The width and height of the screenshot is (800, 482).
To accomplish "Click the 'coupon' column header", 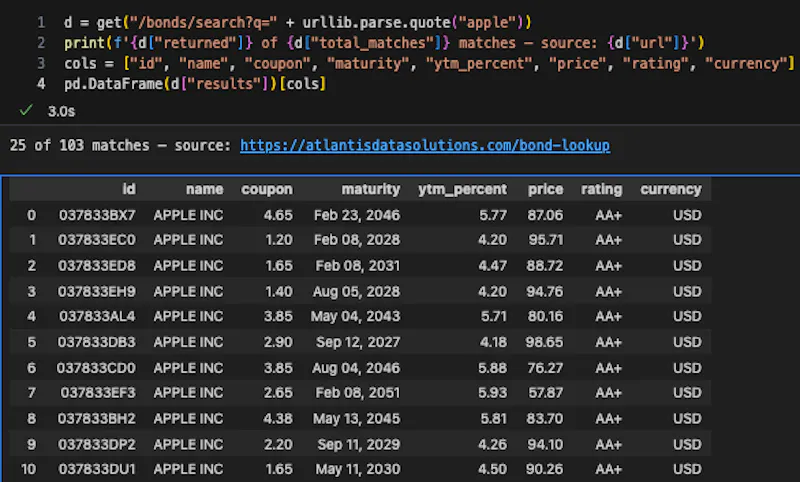I will [x=267, y=189].
